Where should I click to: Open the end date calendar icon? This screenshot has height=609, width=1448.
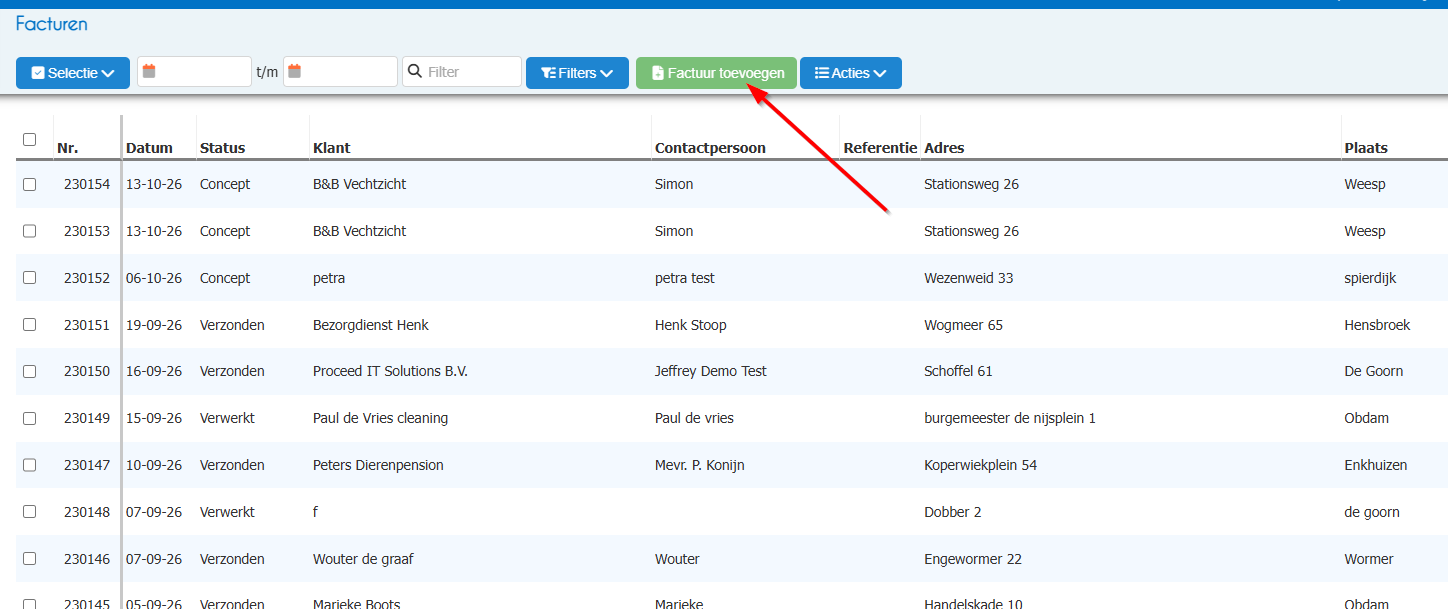[x=295, y=72]
